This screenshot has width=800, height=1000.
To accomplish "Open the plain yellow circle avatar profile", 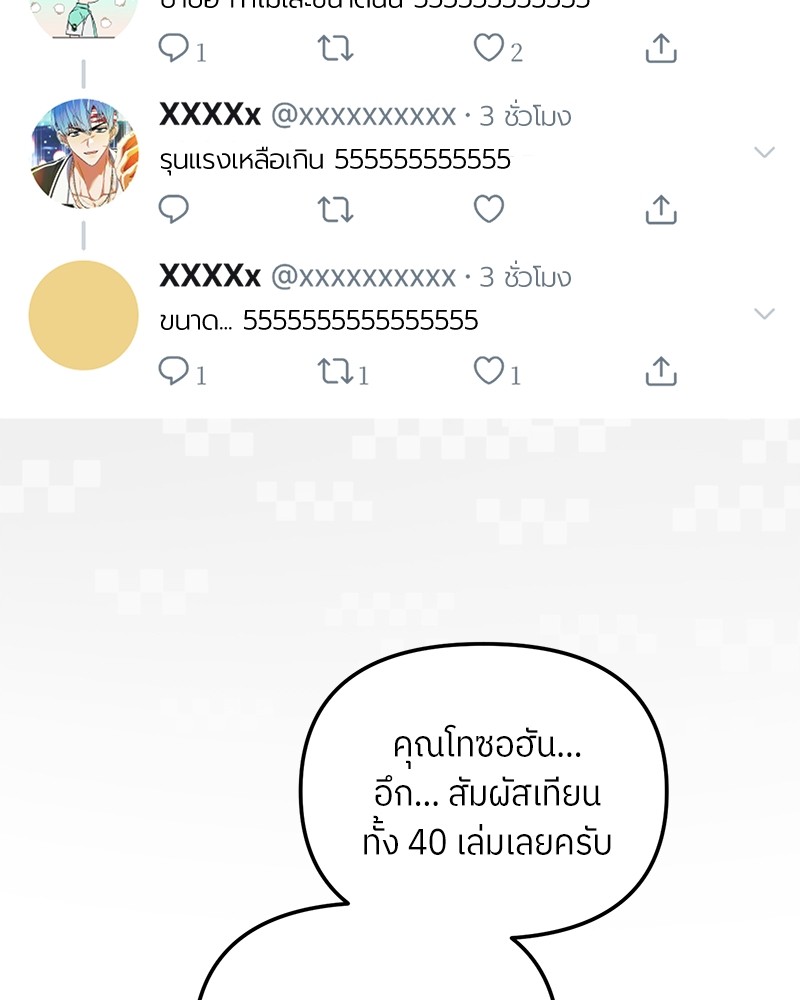I will 84,315.
